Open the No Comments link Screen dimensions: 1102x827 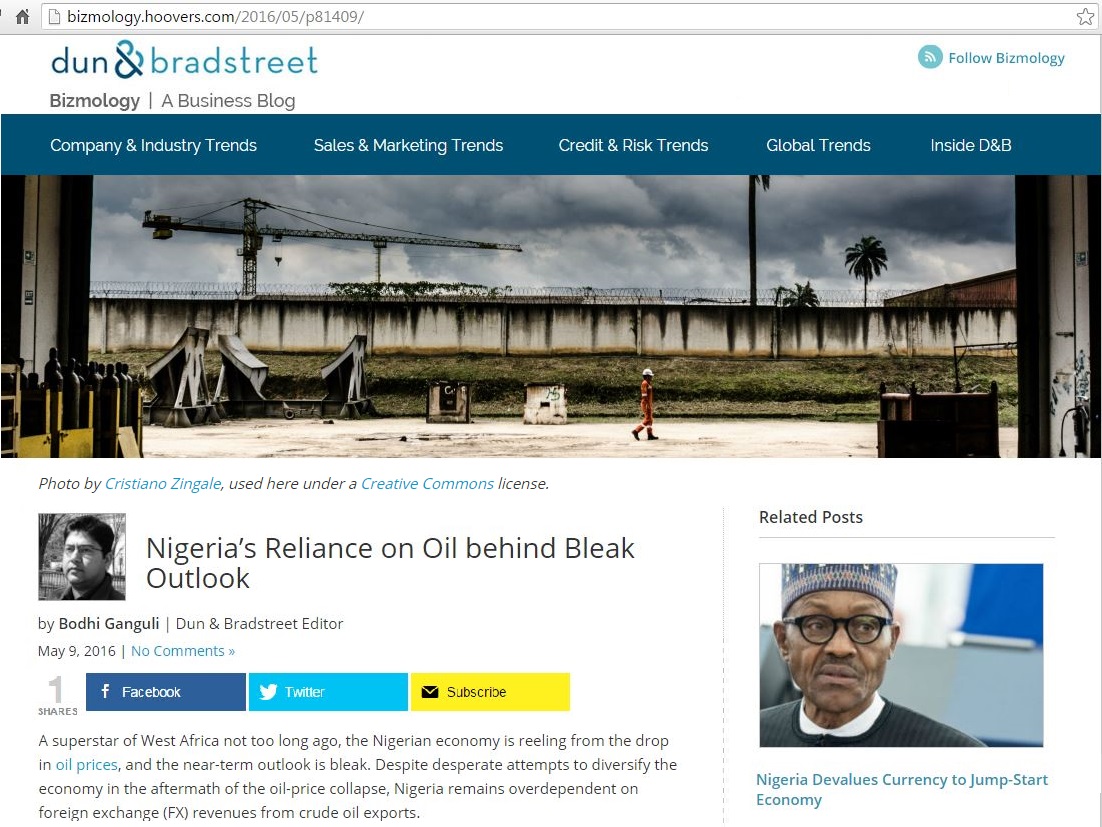click(x=183, y=651)
